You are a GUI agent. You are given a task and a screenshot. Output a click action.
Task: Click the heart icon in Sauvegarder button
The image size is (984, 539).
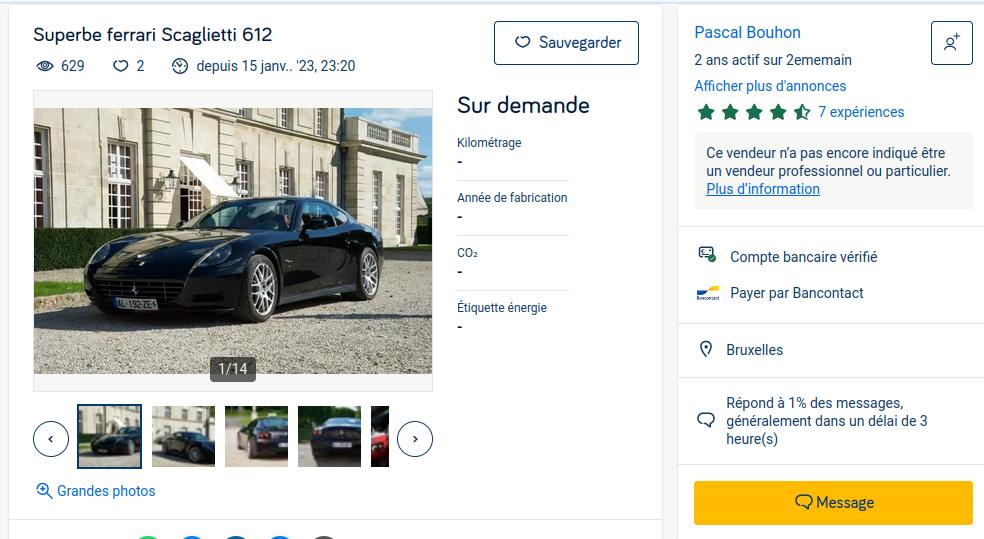coord(522,43)
